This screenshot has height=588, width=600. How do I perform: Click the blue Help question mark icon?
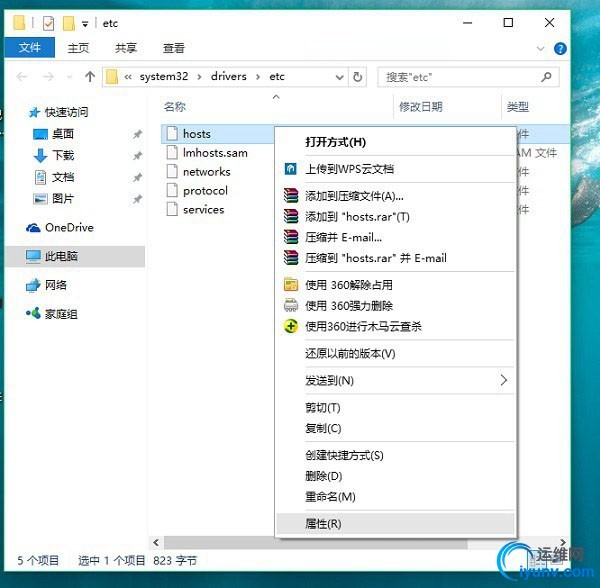[560, 49]
